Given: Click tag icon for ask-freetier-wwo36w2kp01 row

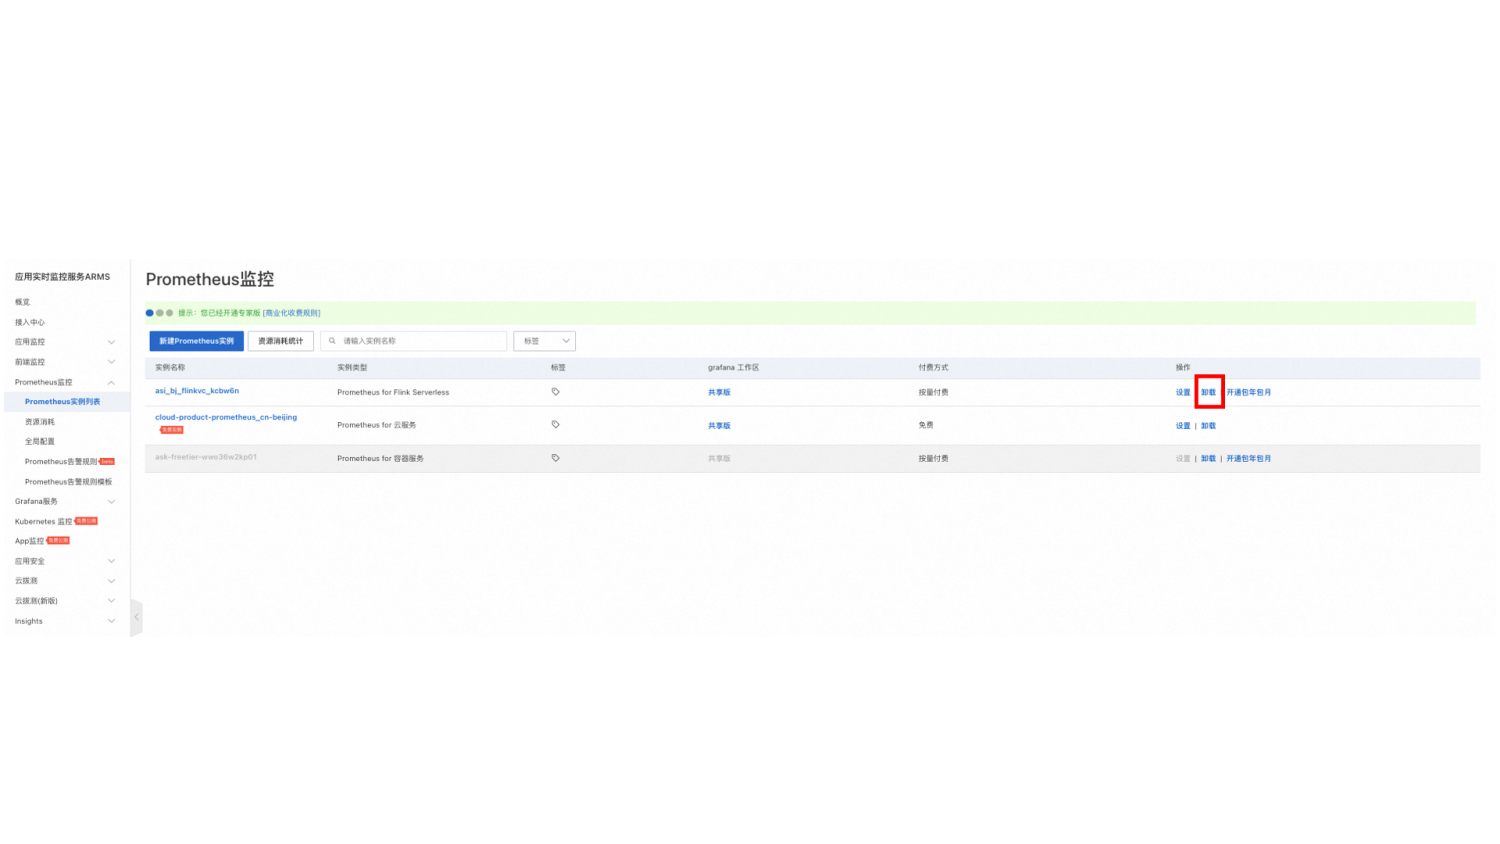Looking at the screenshot, I should pos(555,458).
